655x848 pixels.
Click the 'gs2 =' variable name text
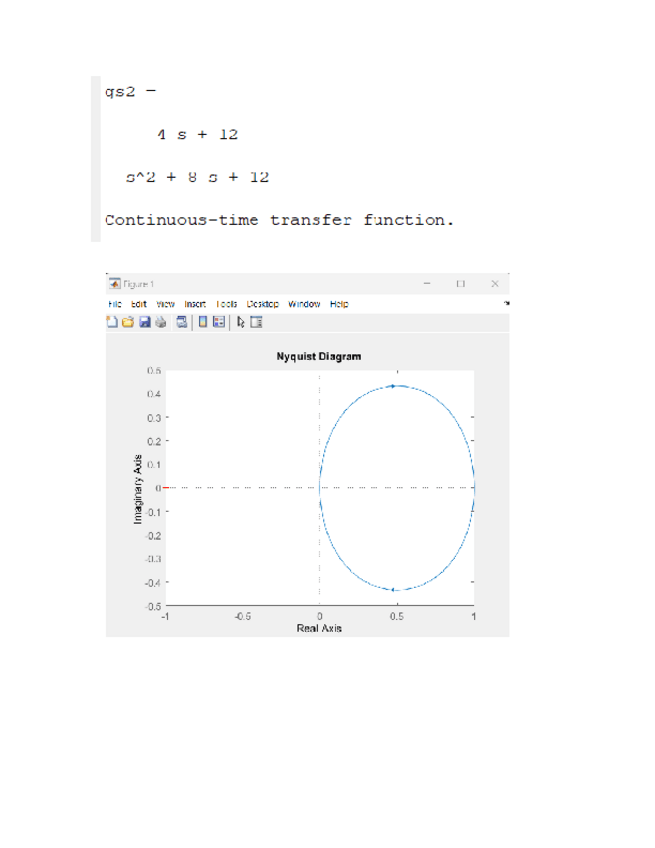pos(130,92)
